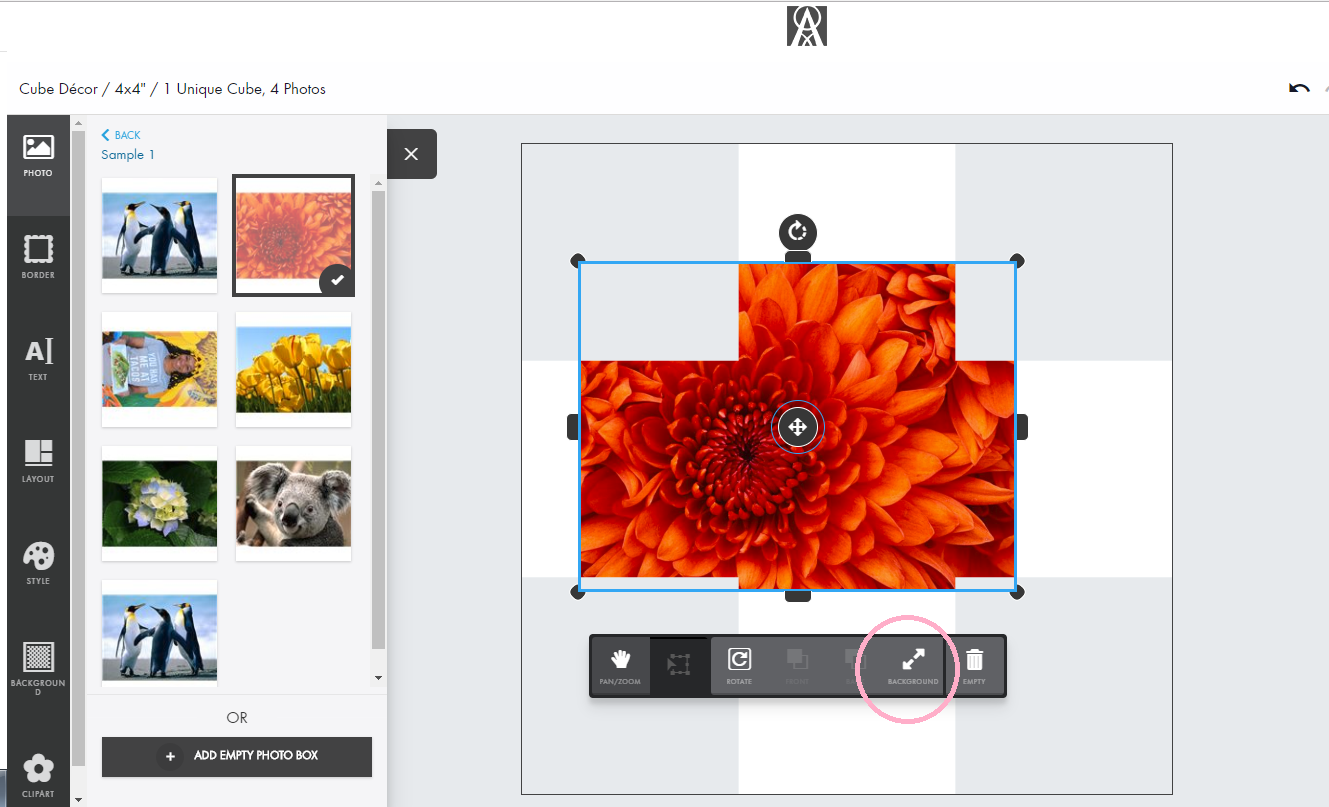Set photo as Background with expand arrows
Viewport: 1329px width, 807px height.
[x=913, y=666]
